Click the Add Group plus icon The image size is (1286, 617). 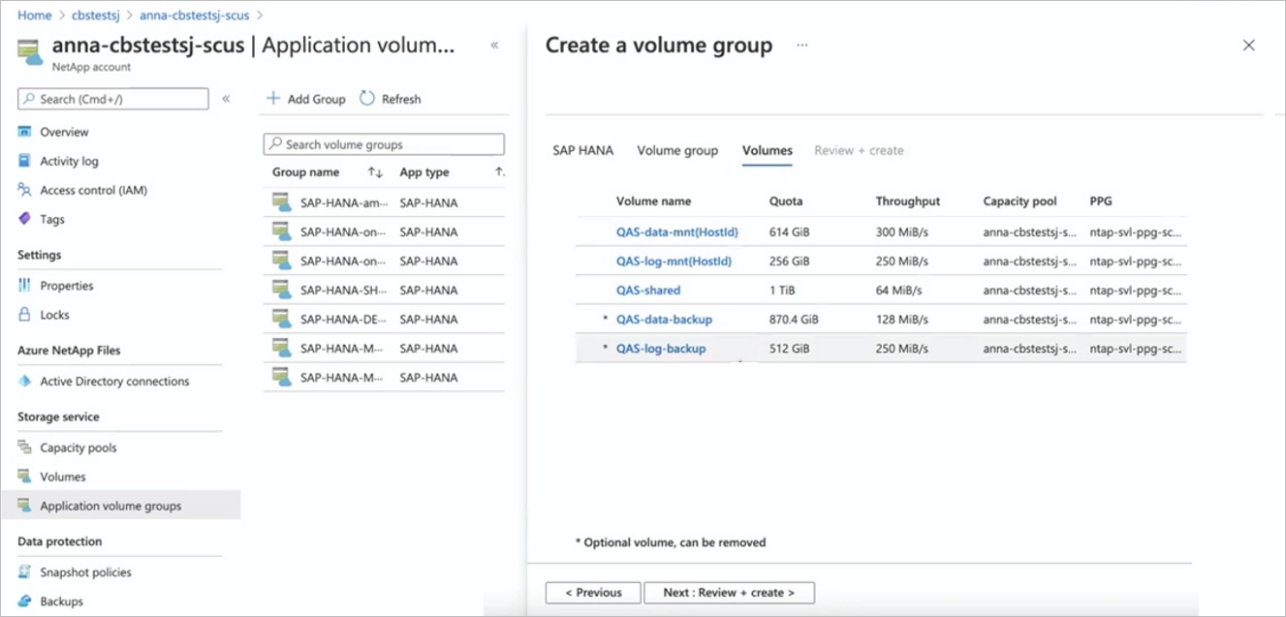click(273, 98)
